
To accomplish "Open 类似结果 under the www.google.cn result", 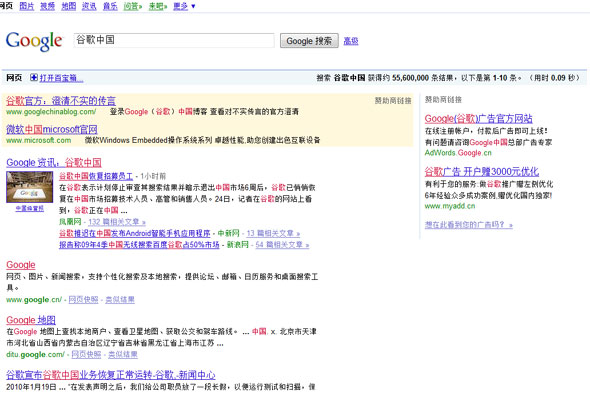I will 120,300.
